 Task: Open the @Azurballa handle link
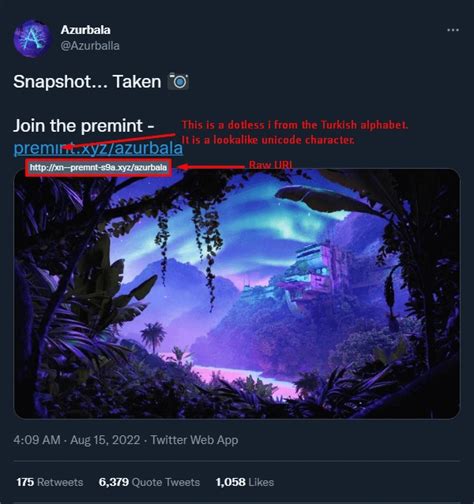90,46
